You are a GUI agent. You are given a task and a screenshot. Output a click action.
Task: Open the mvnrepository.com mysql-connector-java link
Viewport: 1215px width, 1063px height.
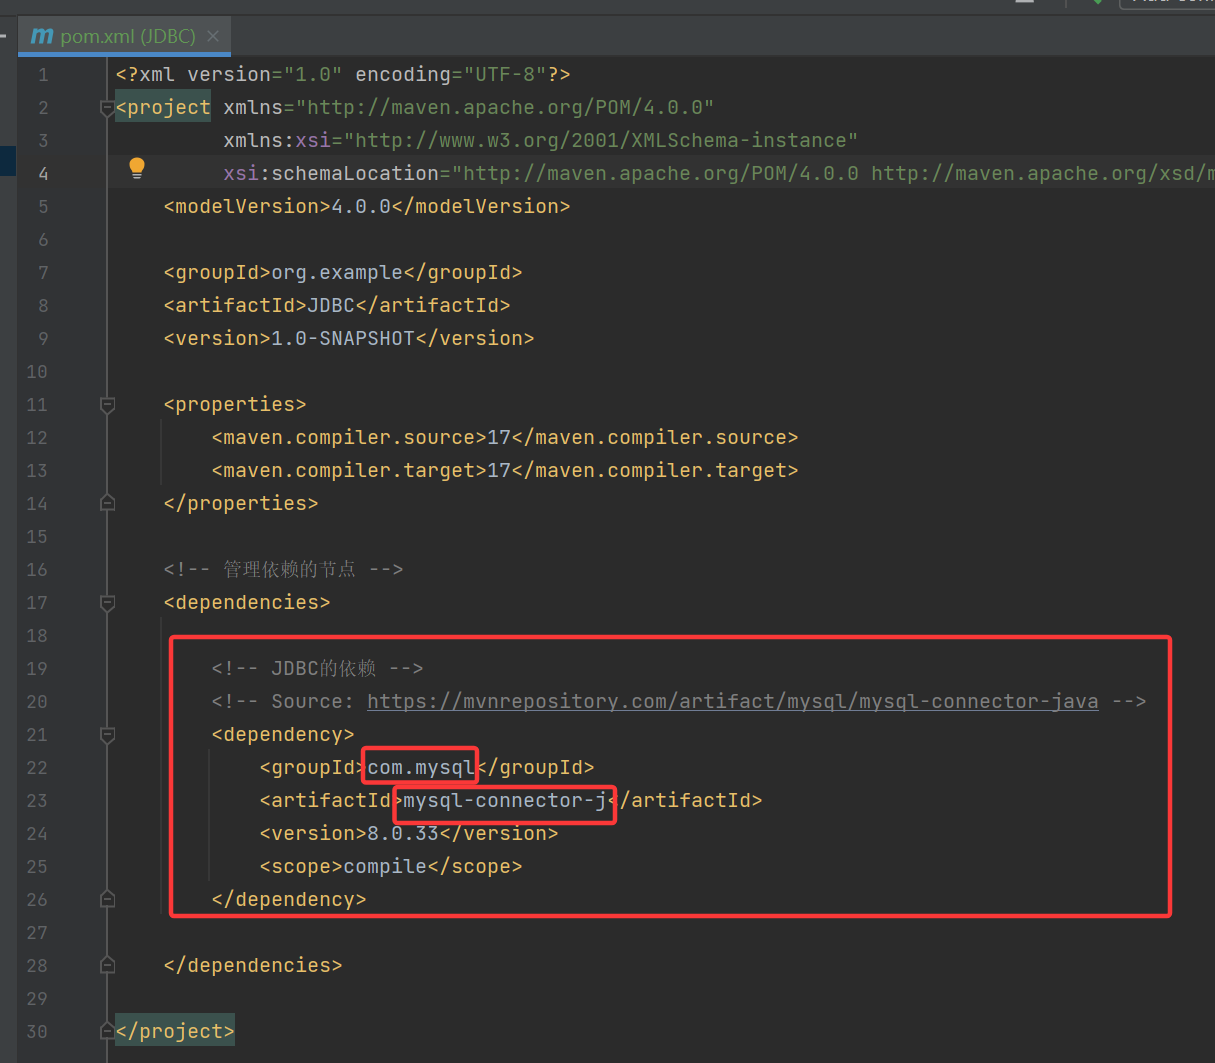click(x=732, y=701)
